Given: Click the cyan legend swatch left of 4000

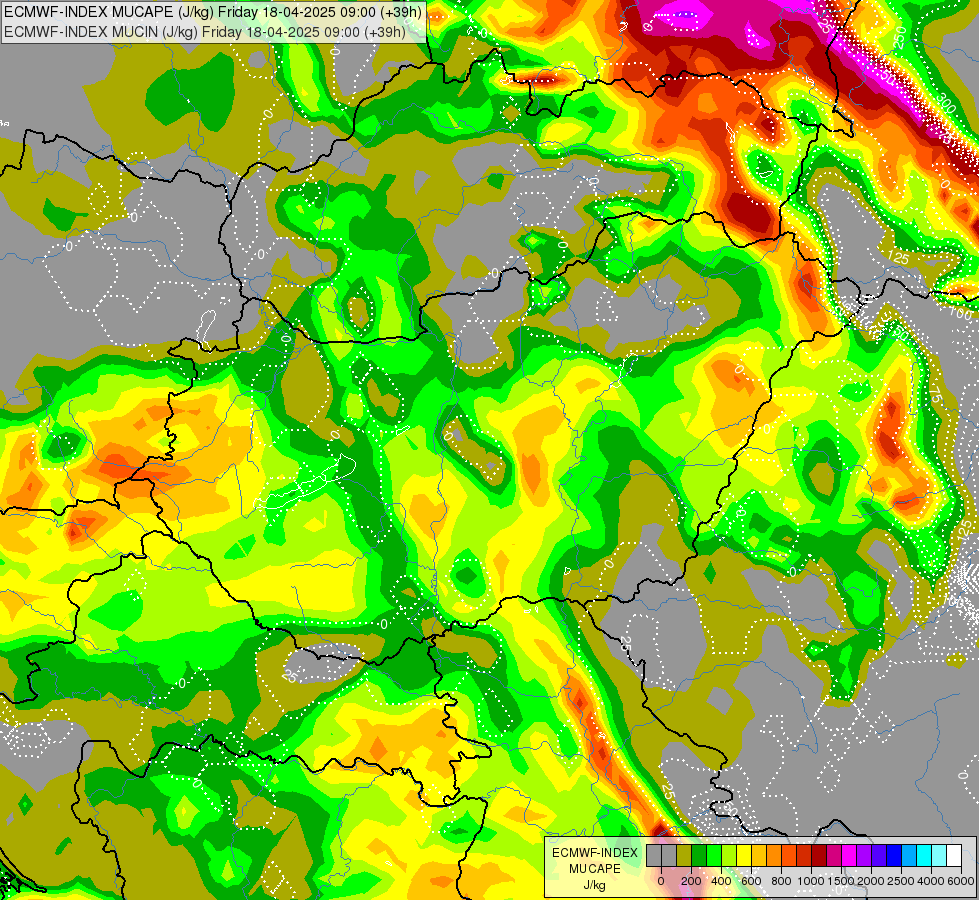Looking at the screenshot, I should pos(924,856).
